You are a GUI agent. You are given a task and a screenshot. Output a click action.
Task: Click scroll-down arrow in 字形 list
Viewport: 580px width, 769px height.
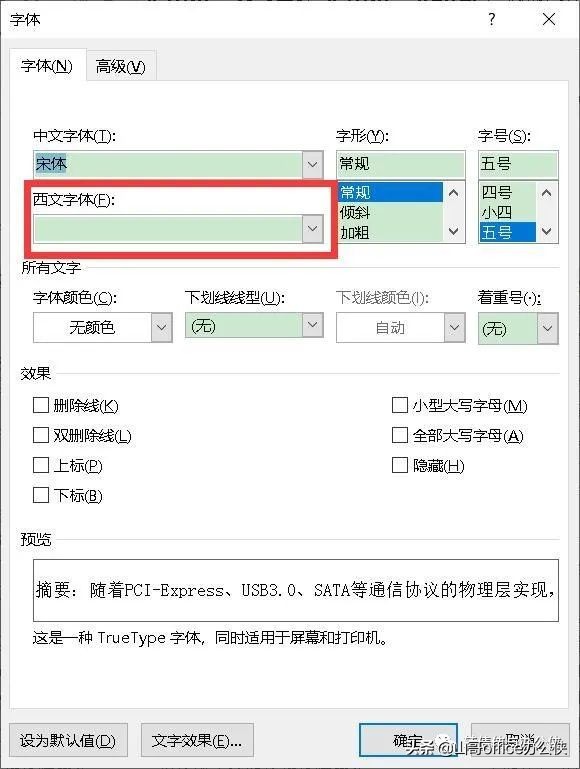(454, 231)
